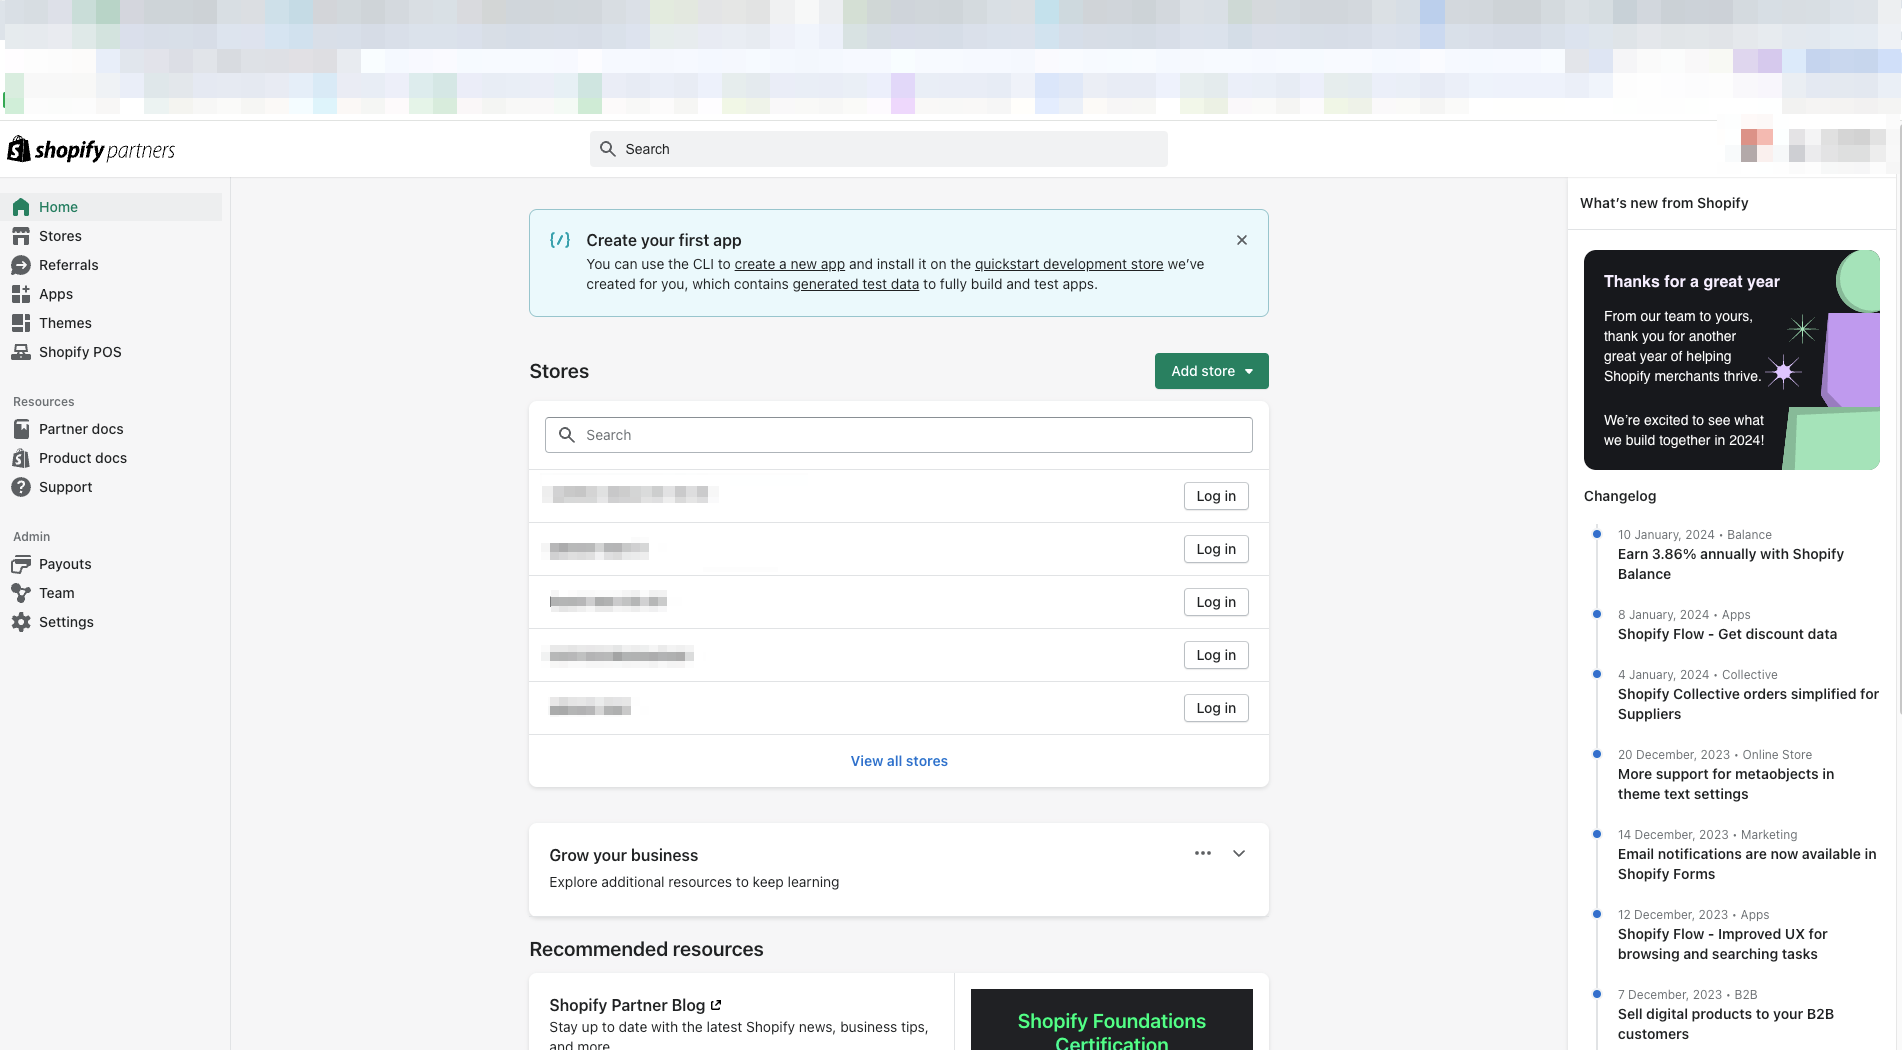Click the Apps grid icon
1902x1050 pixels.
21,294
